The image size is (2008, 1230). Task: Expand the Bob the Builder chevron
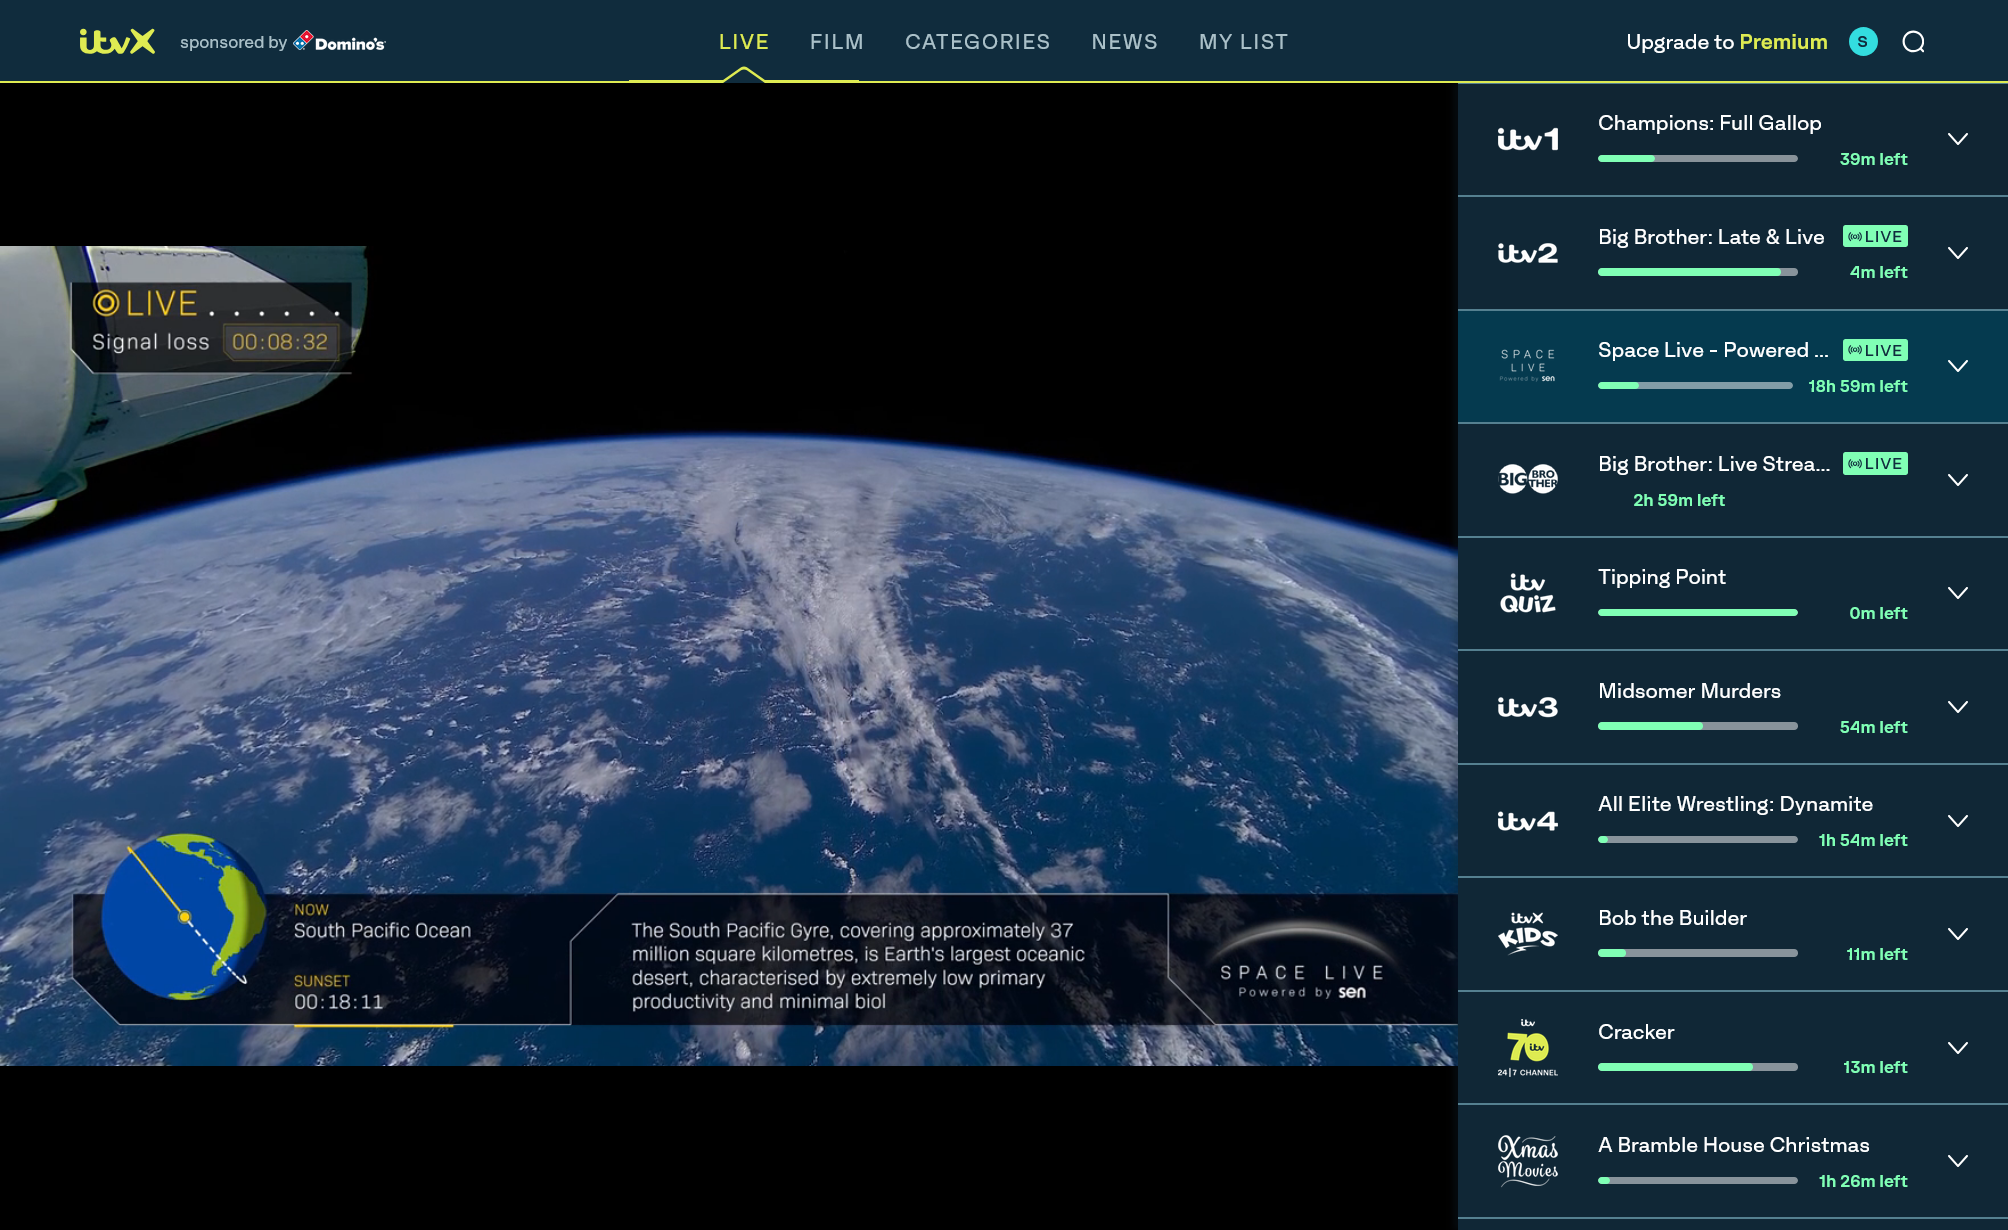[x=1958, y=934]
